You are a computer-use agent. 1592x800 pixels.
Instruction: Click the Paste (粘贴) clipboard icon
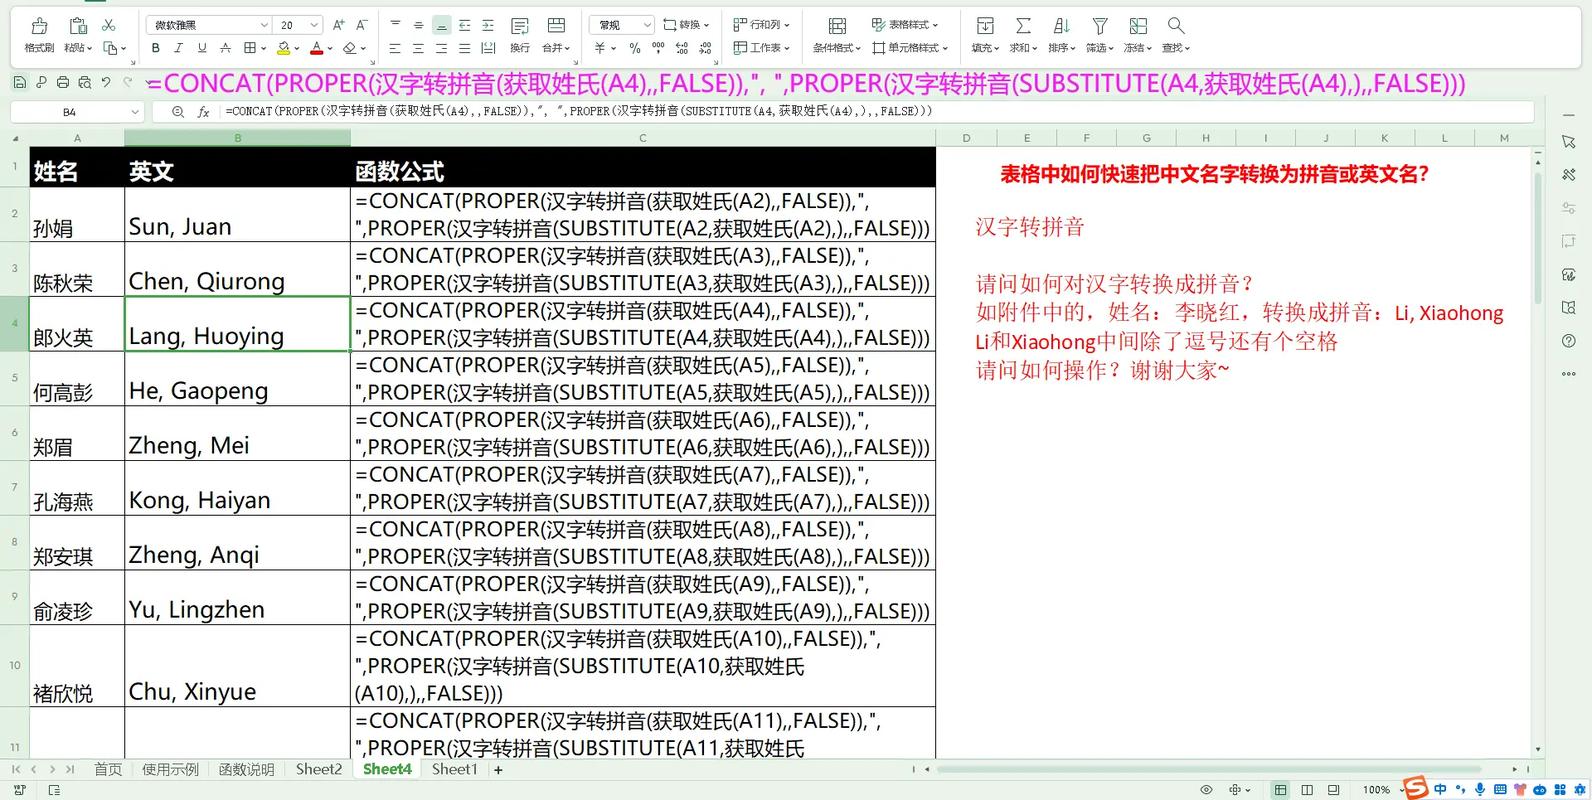click(77, 26)
